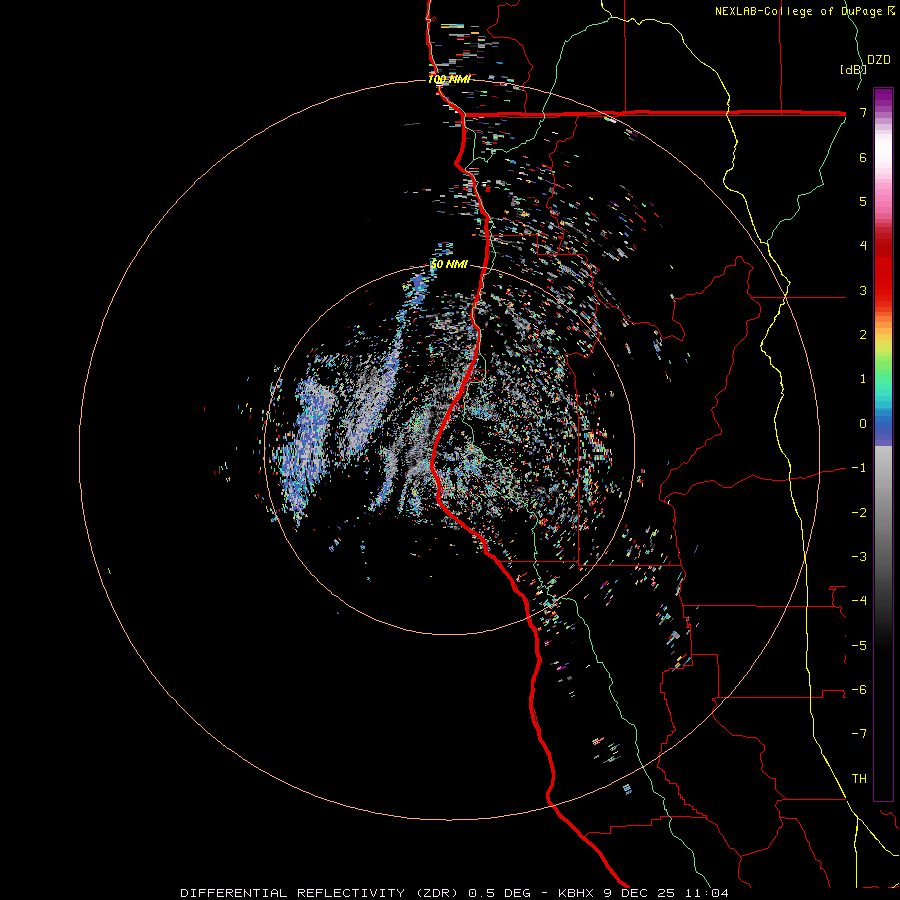Click the 50 NMI range ring label
Viewport: 900px width, 900px height.
pos(449,265)
